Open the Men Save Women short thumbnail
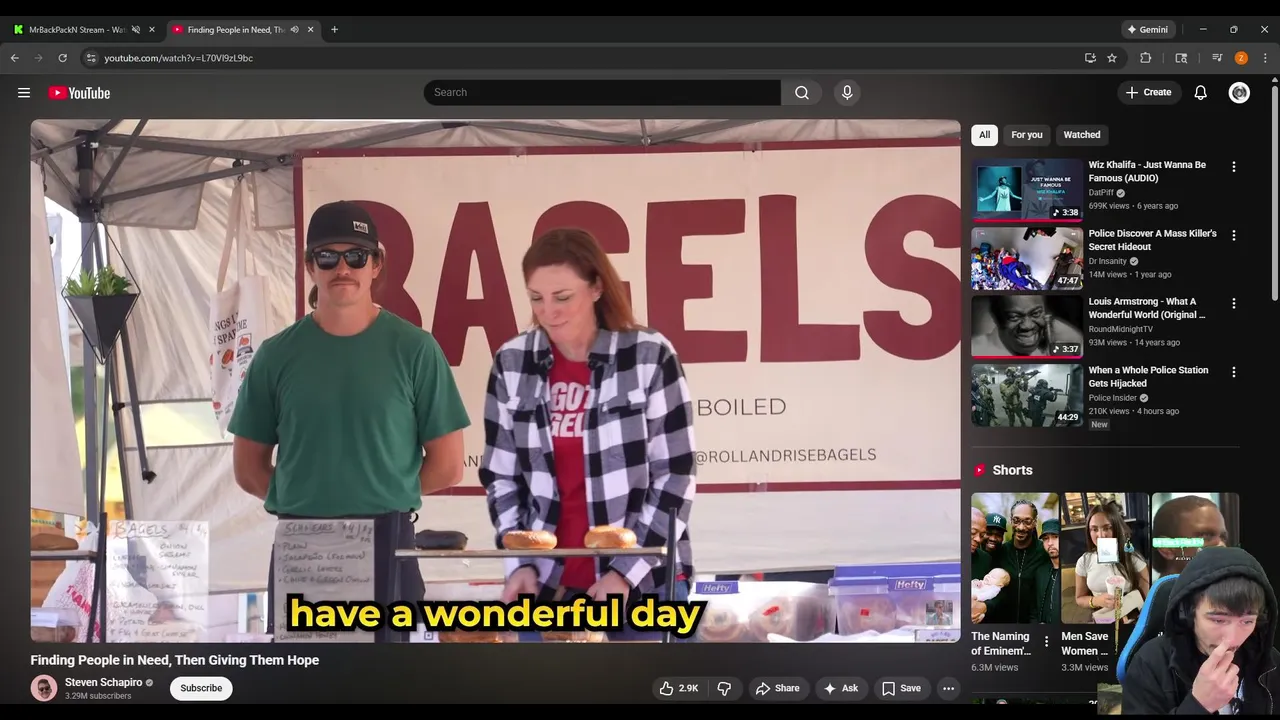This screenshot has width=1280, height=720. click(x=1104, y=558)
